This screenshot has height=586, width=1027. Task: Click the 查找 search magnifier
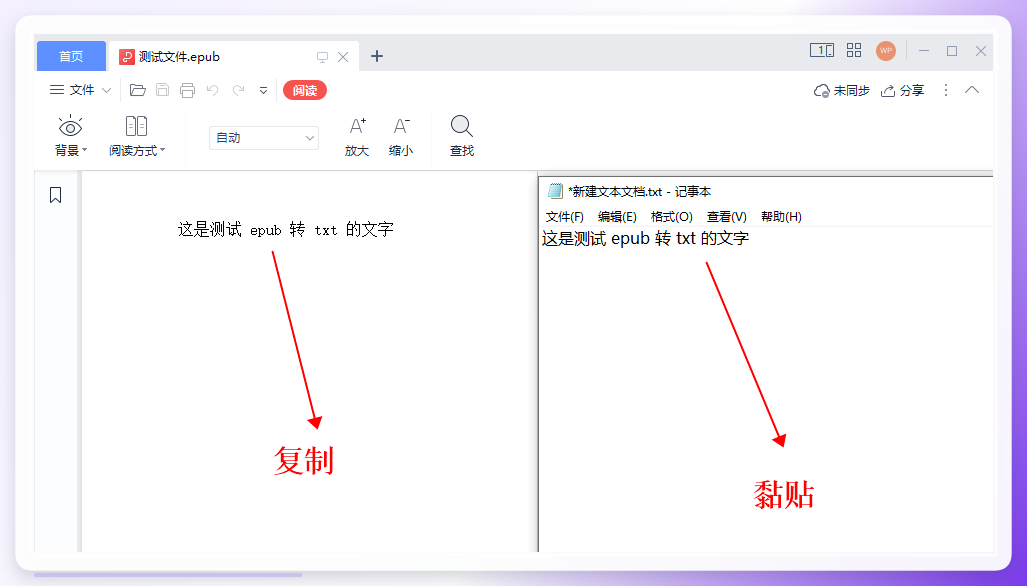click(x=462, y=136)
